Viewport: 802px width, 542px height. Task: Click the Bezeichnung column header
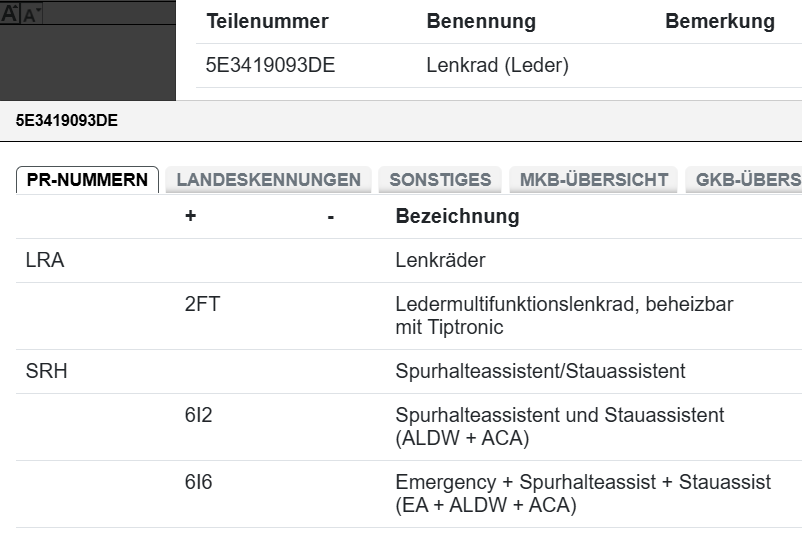pyautogui.click(x=457, y=216)
